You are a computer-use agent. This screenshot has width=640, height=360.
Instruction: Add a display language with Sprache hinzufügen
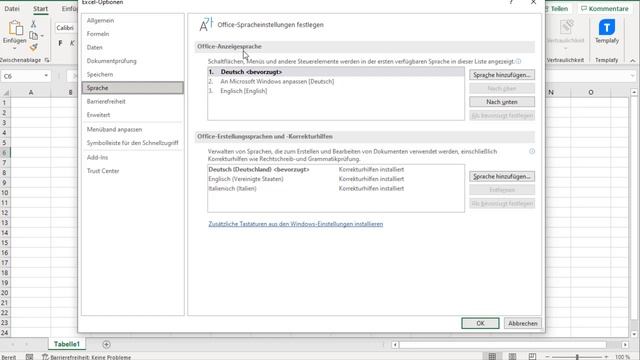[502, 75]
